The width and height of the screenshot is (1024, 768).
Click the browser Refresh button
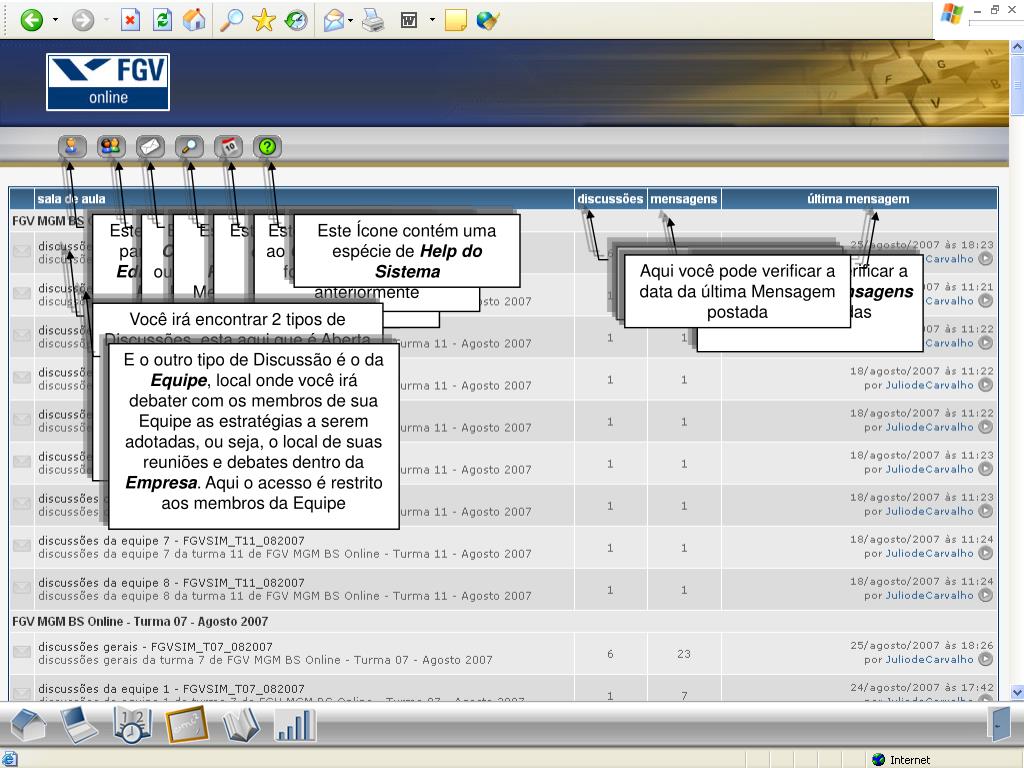[163, 20]
